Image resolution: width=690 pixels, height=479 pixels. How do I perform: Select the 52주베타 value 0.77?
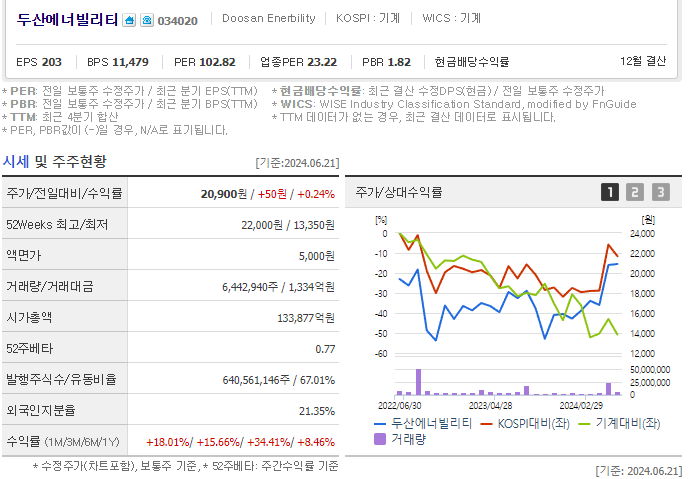coord(325,349)
